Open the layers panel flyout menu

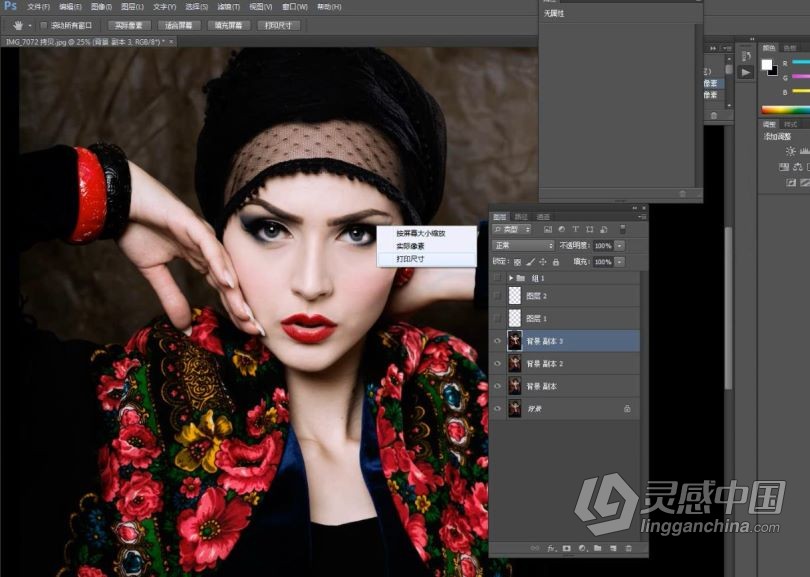tap(642, 217)
